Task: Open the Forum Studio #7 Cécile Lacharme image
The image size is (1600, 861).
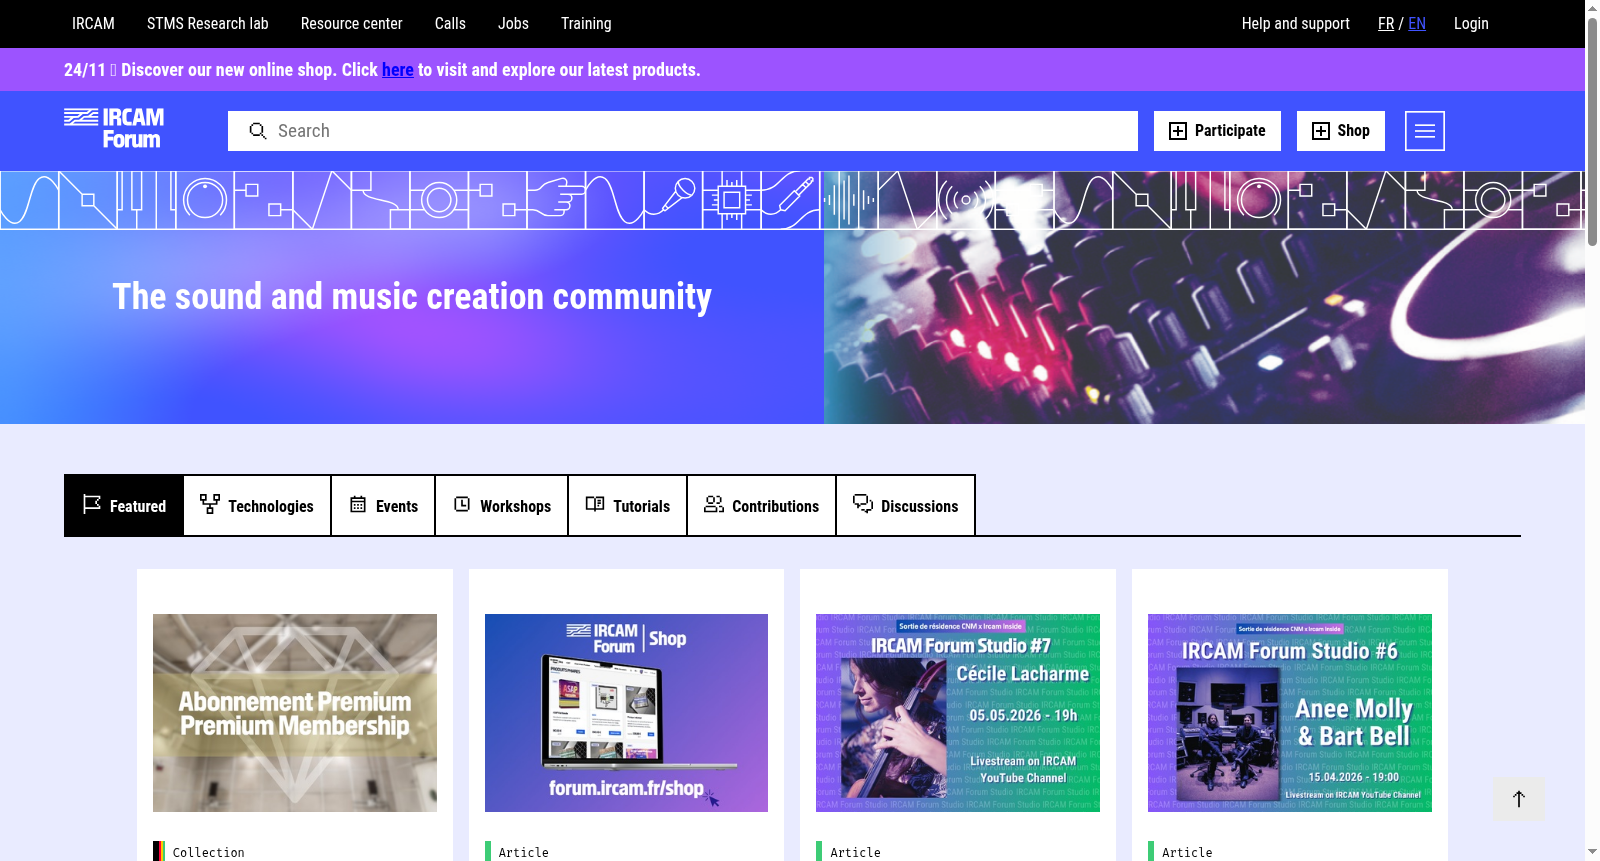Action: click(958, 713)
